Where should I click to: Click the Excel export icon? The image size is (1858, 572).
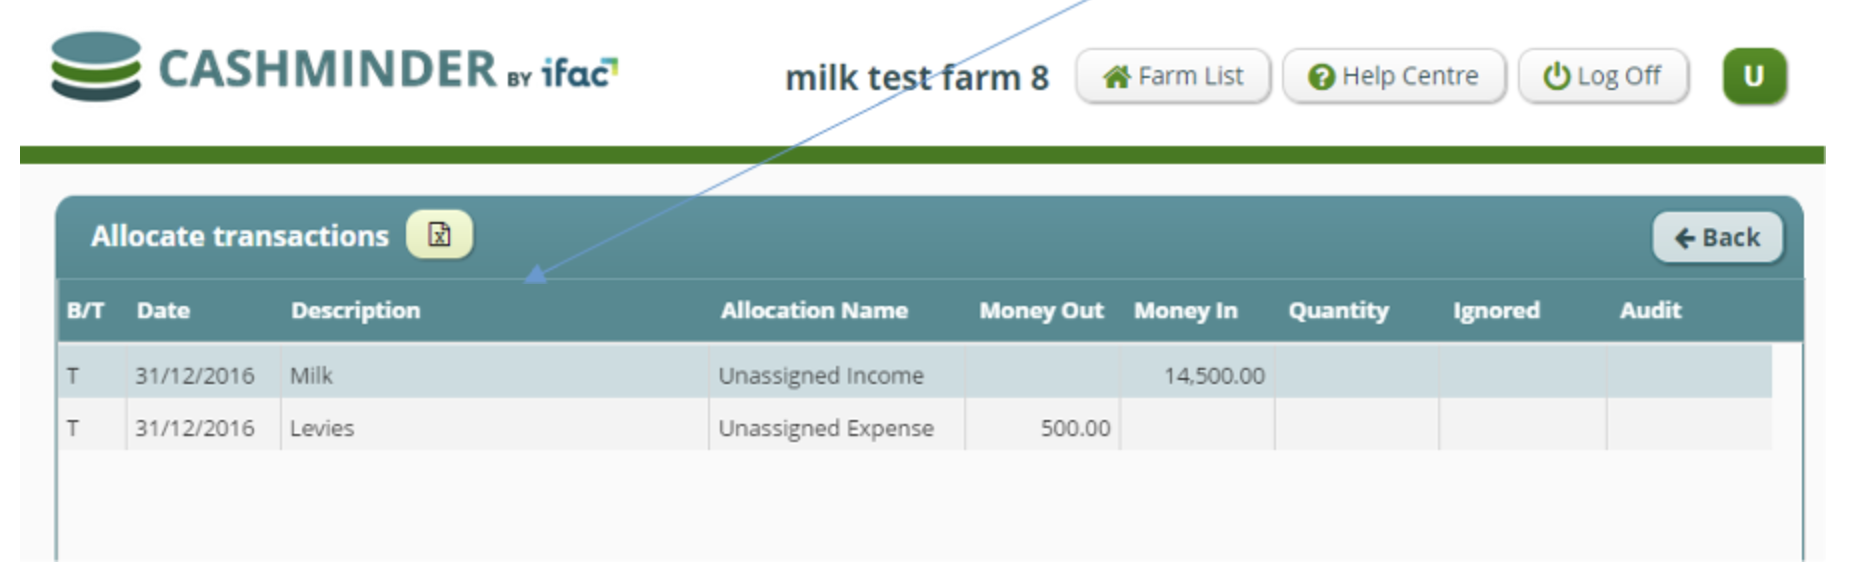[439, 235]
